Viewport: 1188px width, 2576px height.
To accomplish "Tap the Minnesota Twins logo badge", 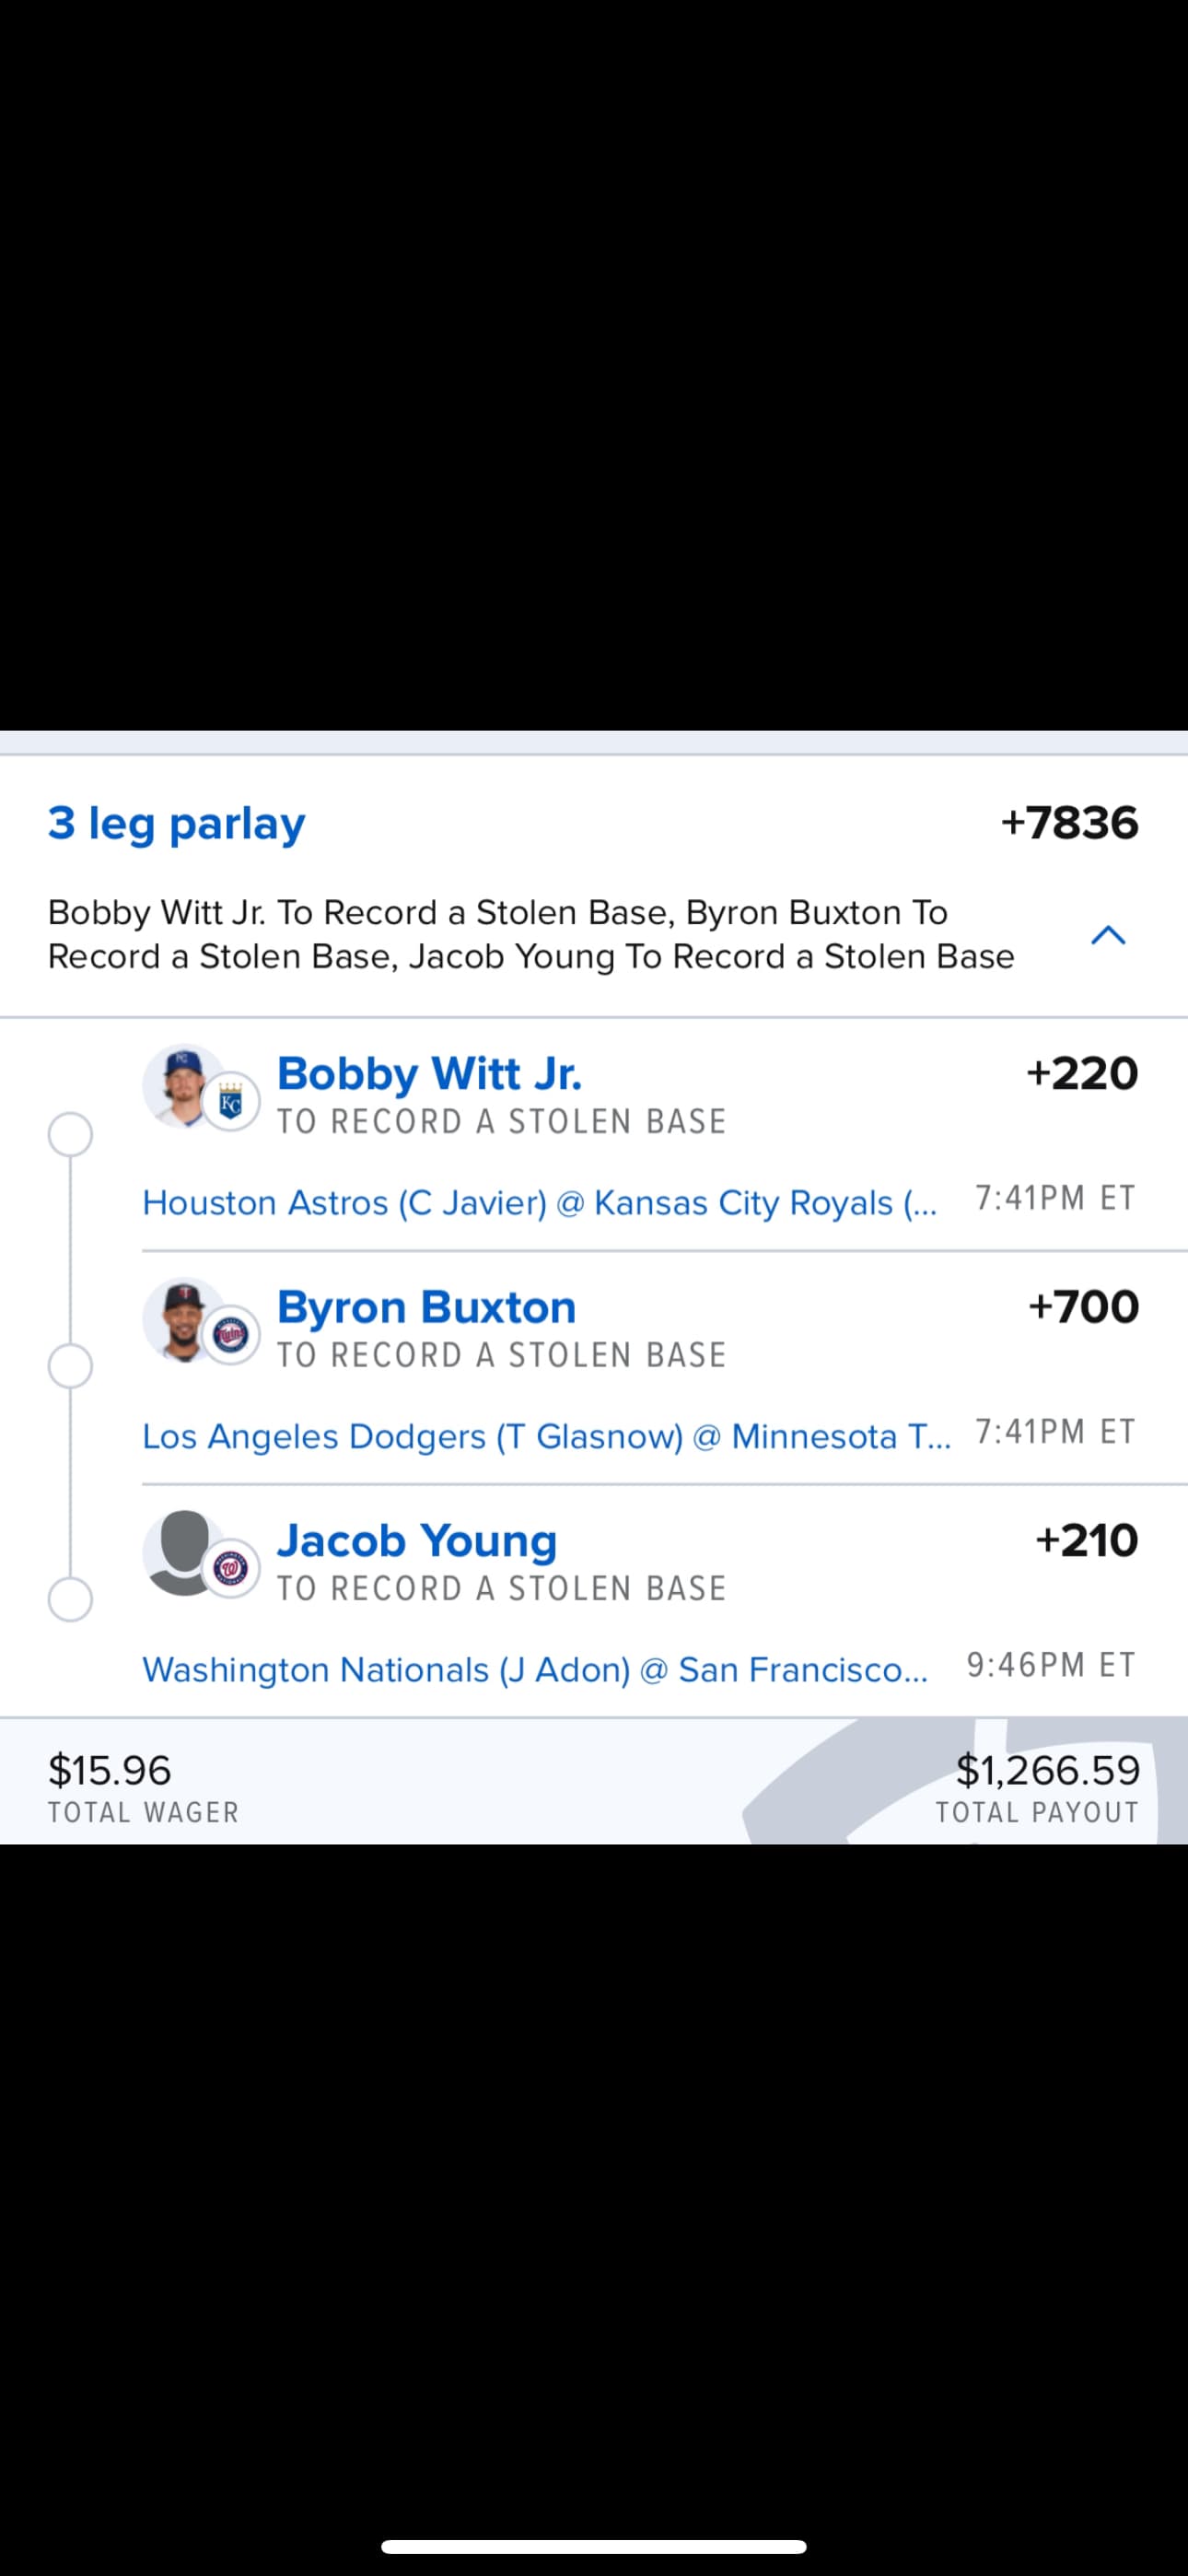I will tap(231, 1335).
